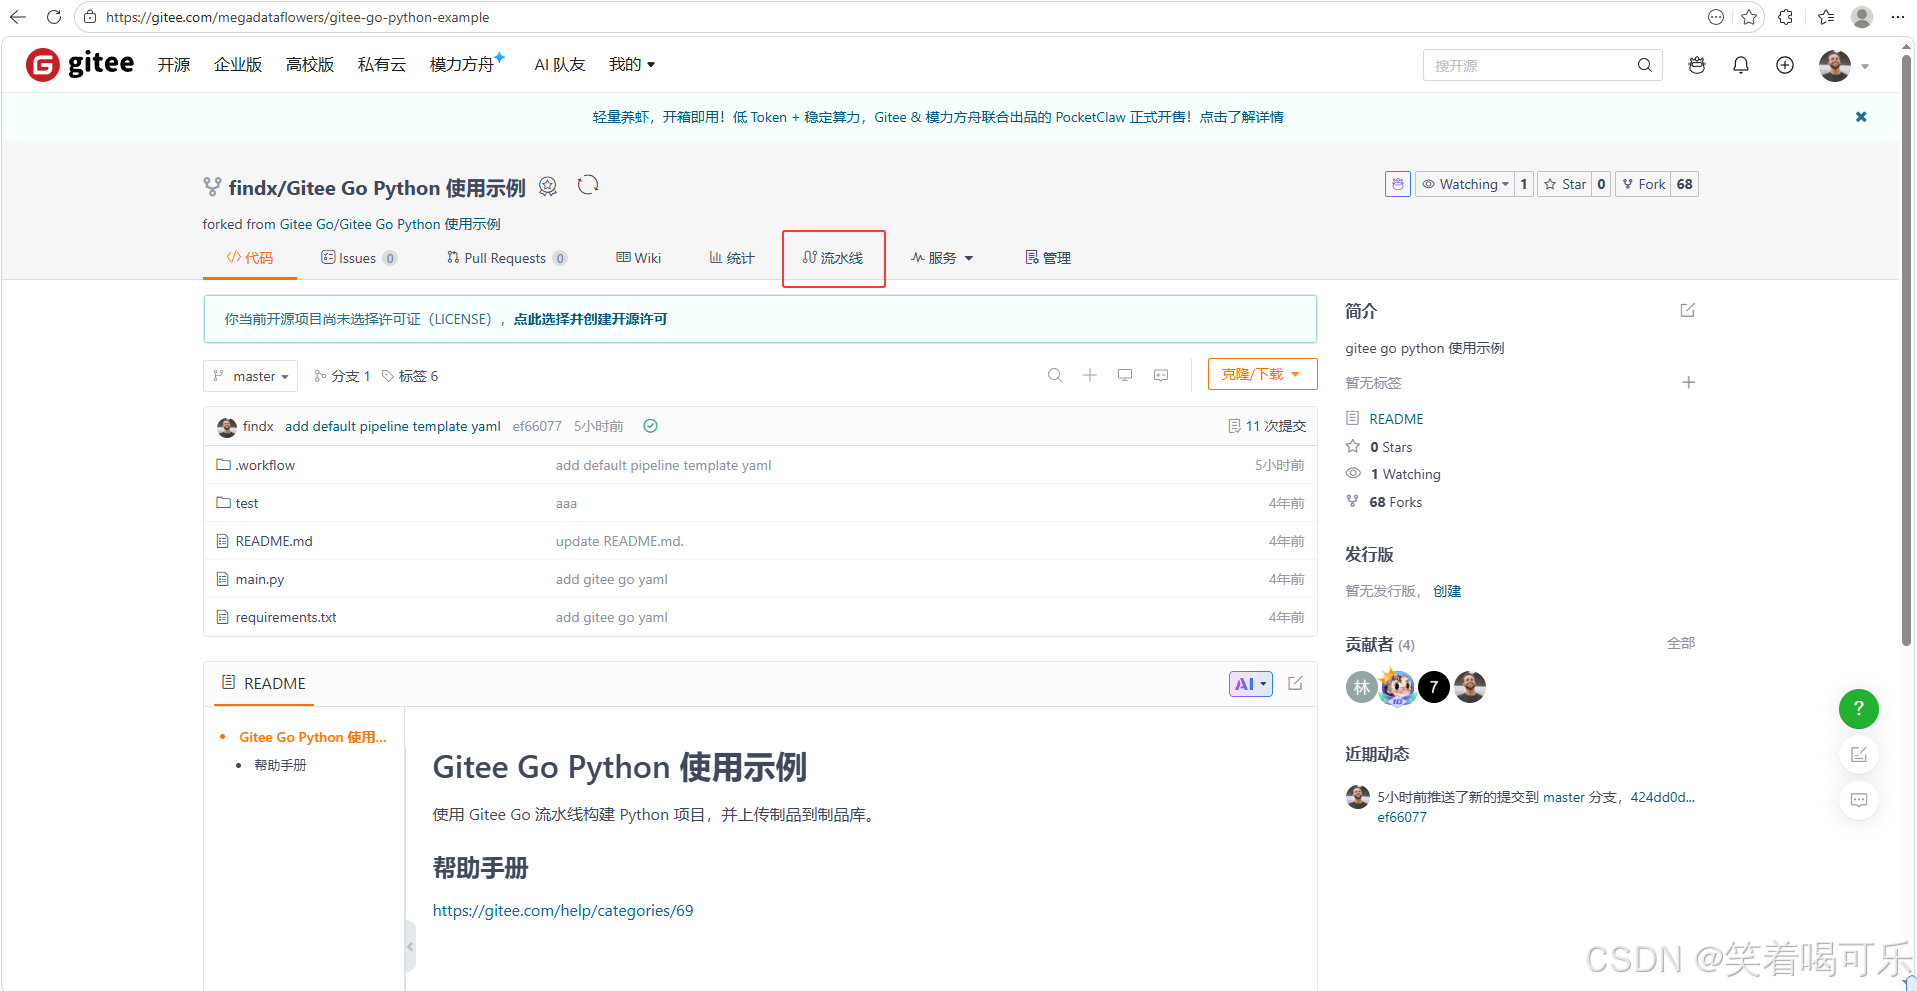Click 点此选择并创建开源许可 link
Image resolution: width=1917 pixels, height=991 pixels.
click(590, 319)
